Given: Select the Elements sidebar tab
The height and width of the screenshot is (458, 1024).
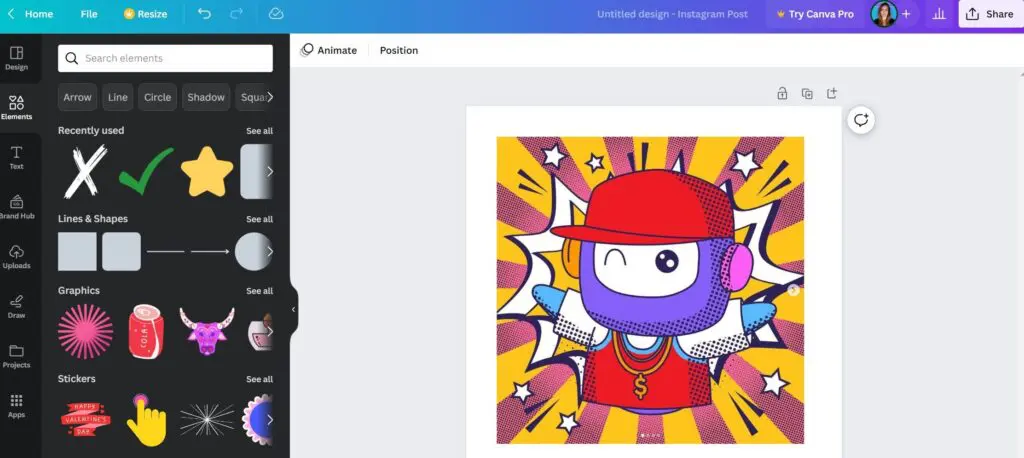Looking at the screenshot, I should coord(16,108).
